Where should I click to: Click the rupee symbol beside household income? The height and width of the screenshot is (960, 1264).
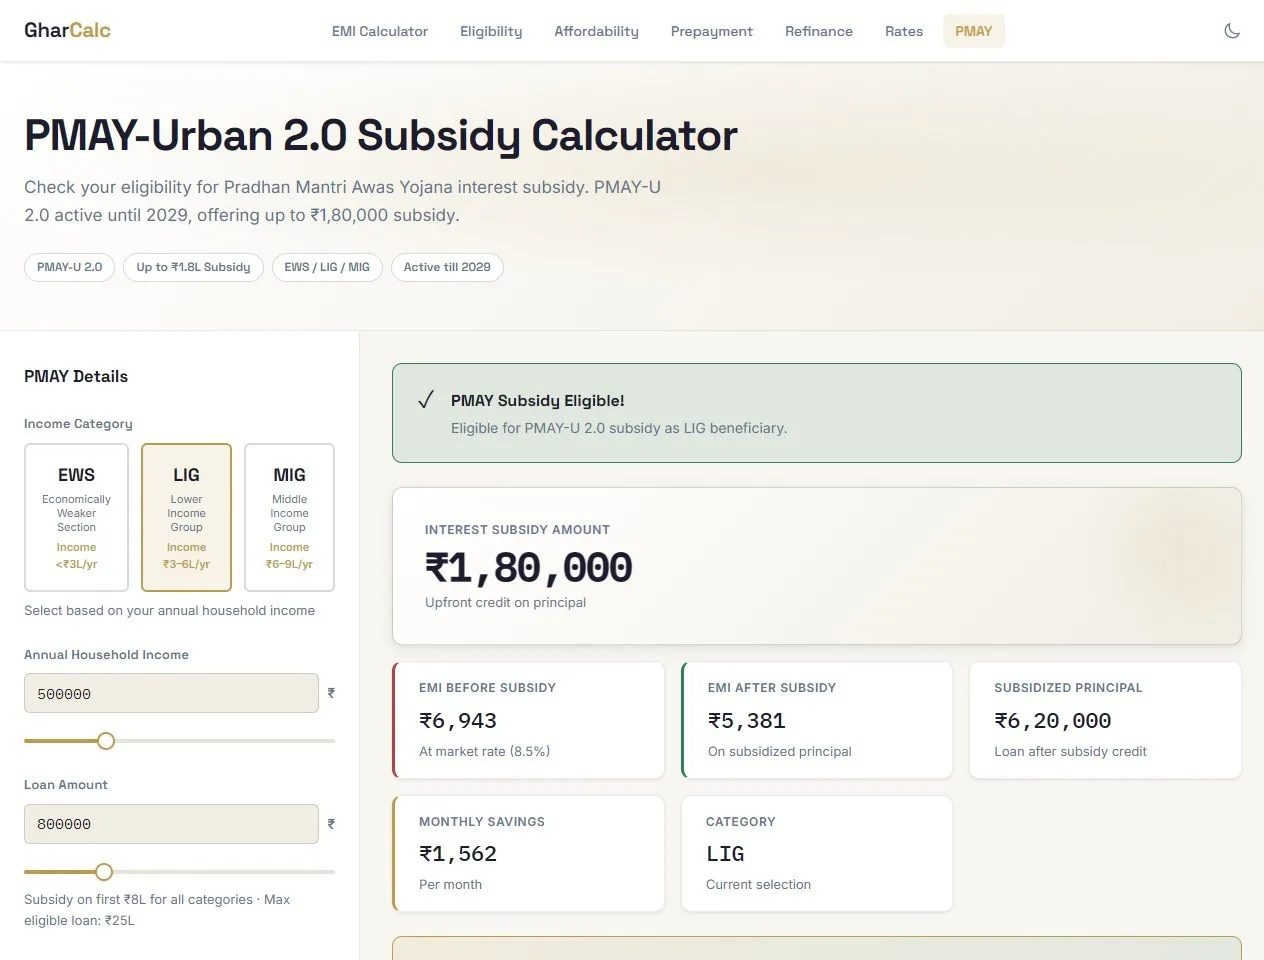(x=331, y=693)
